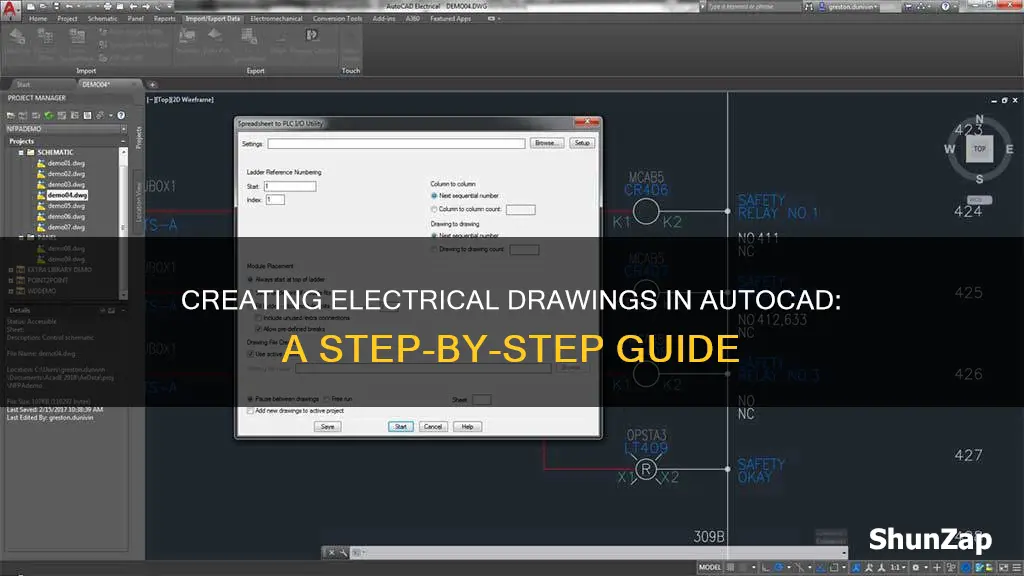1024x576 pixels.
Task: Click the new drawing tab plus icon
Action: (152, 84)
